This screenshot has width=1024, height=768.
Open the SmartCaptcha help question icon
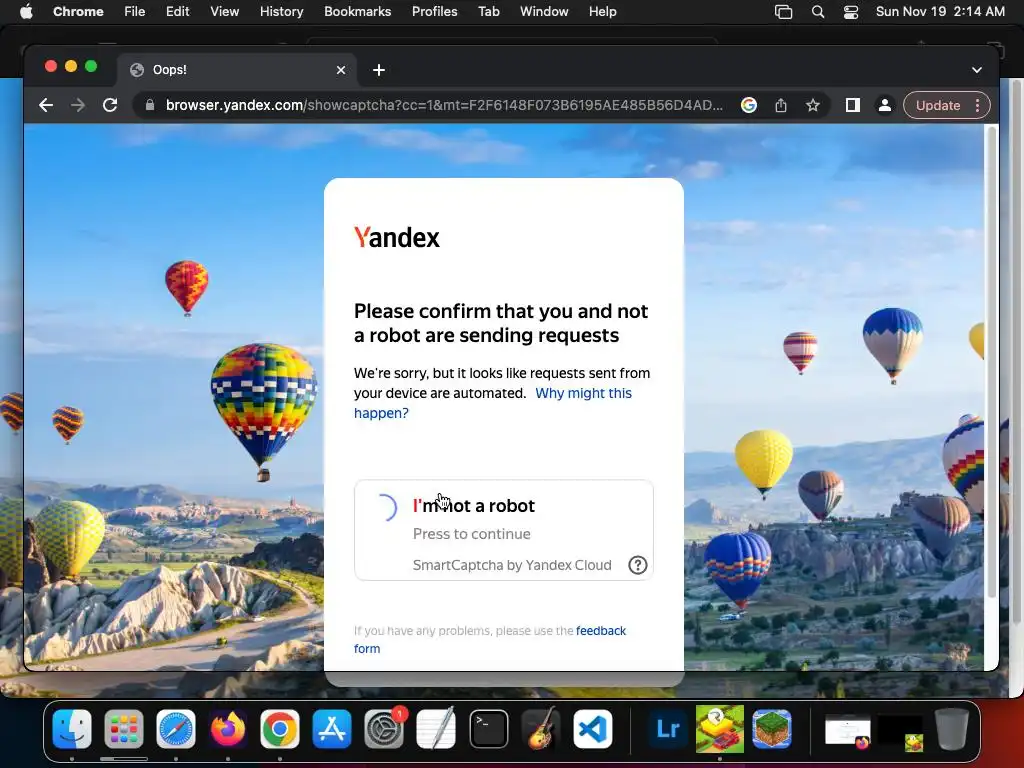(637, 565)
